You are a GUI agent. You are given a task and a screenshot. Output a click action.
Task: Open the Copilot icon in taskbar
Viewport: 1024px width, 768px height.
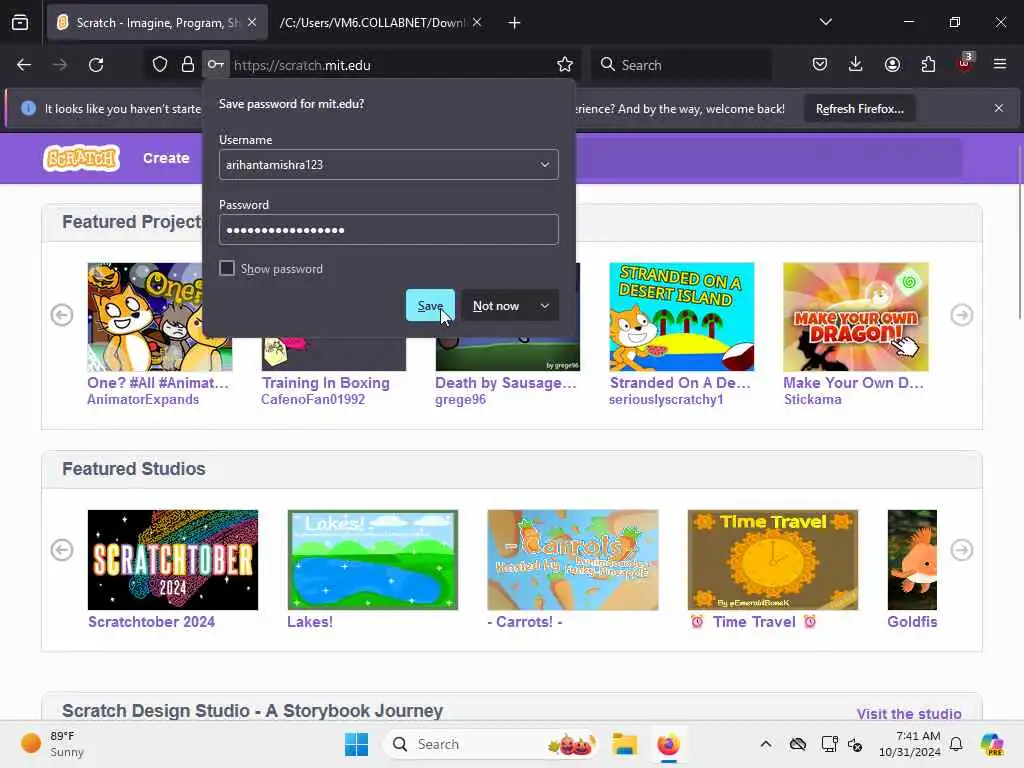click(x=992, y=744)
